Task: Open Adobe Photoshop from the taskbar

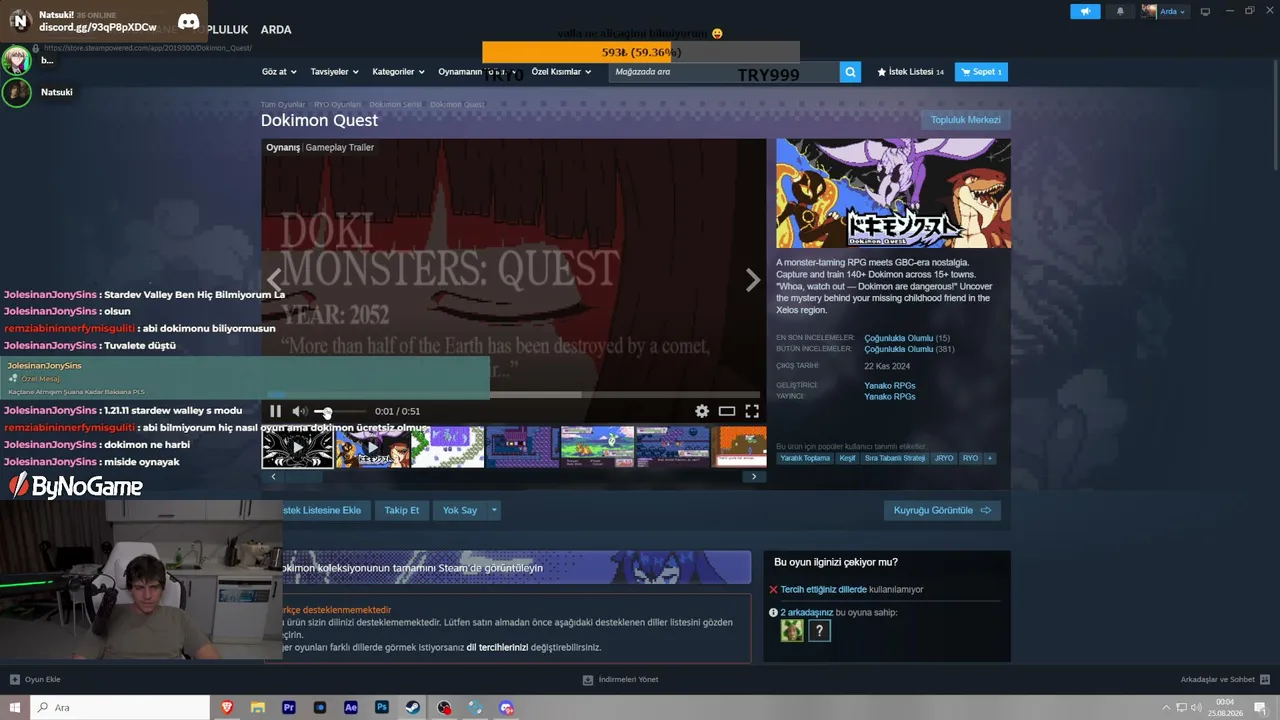Action: (382, 707)
